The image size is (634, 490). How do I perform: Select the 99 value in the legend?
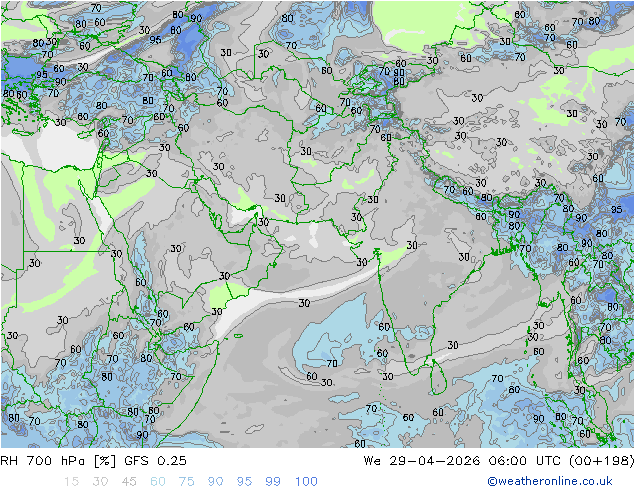point(274,481)
